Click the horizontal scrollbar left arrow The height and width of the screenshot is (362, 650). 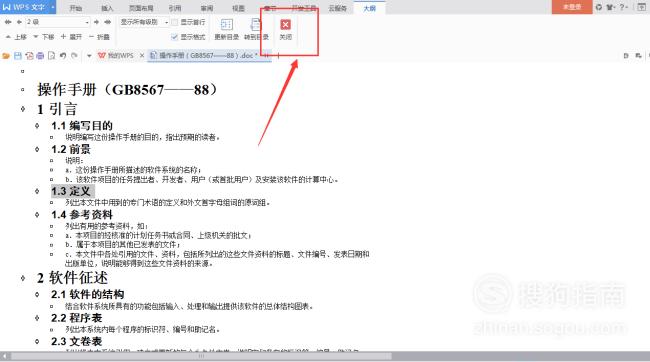(5, 356)
